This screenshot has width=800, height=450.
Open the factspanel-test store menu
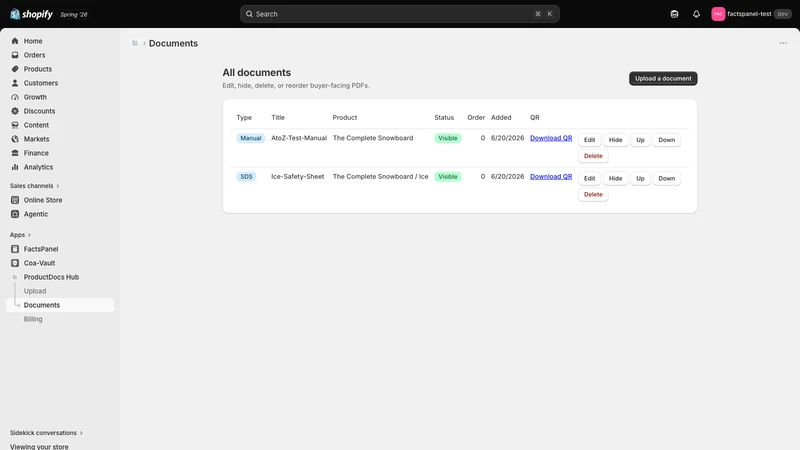click(751, 14)
